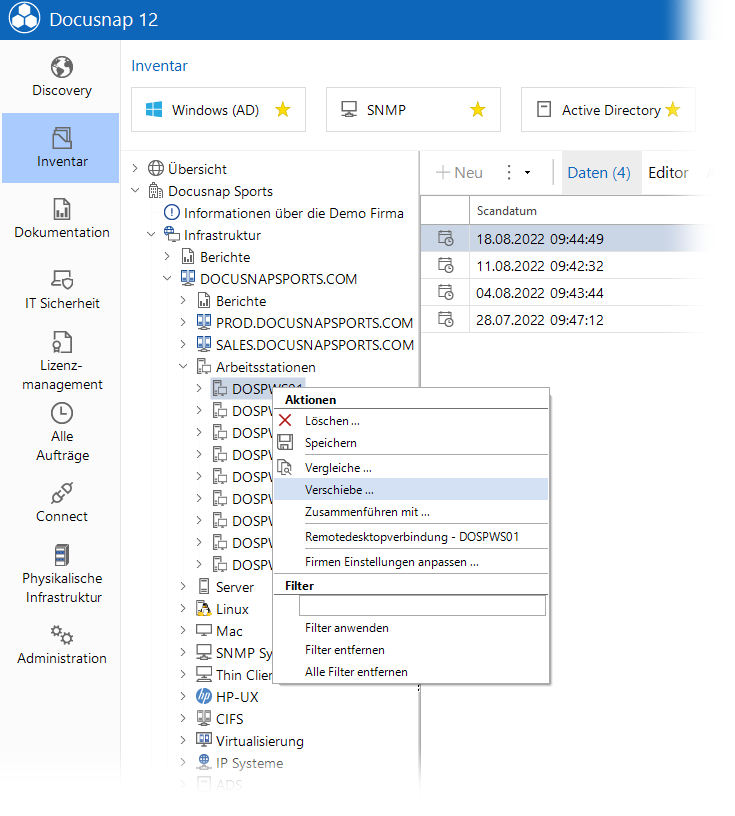The height and width of the screenshot is (816, 735).
Task: Open the Discovery globe icon in sidebar
Action: pos(61,67)
